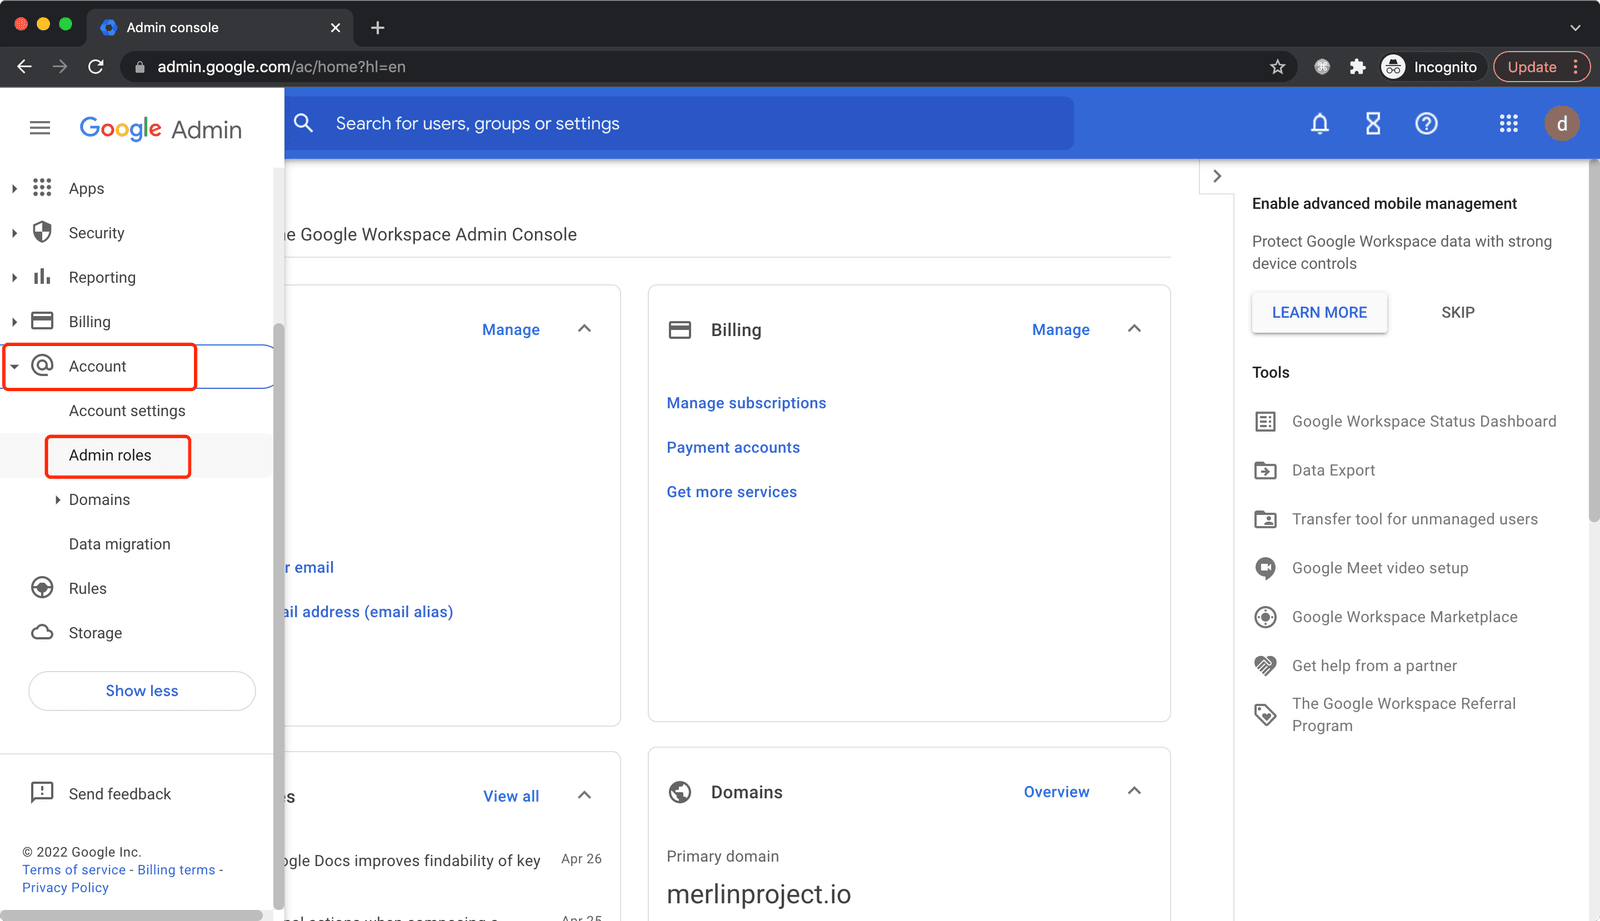
Task: Expand the Apps tree arrow
Action: click(x=14, y=188)
